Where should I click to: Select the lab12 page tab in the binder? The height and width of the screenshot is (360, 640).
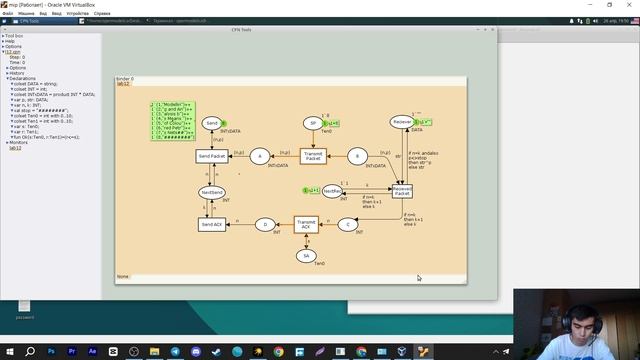pos(123,83)
